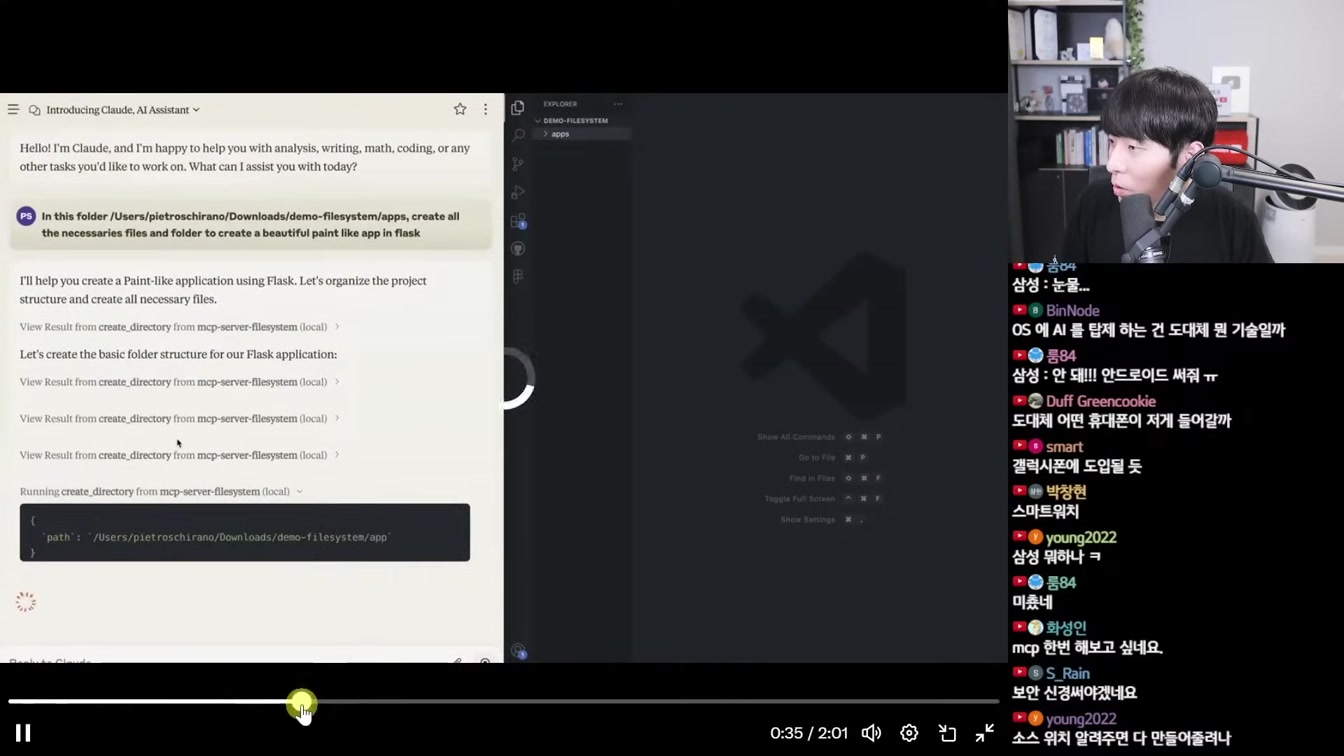Collapse the Running create_directory details
Screen dimensions: 1344x756
click(161, 492)
